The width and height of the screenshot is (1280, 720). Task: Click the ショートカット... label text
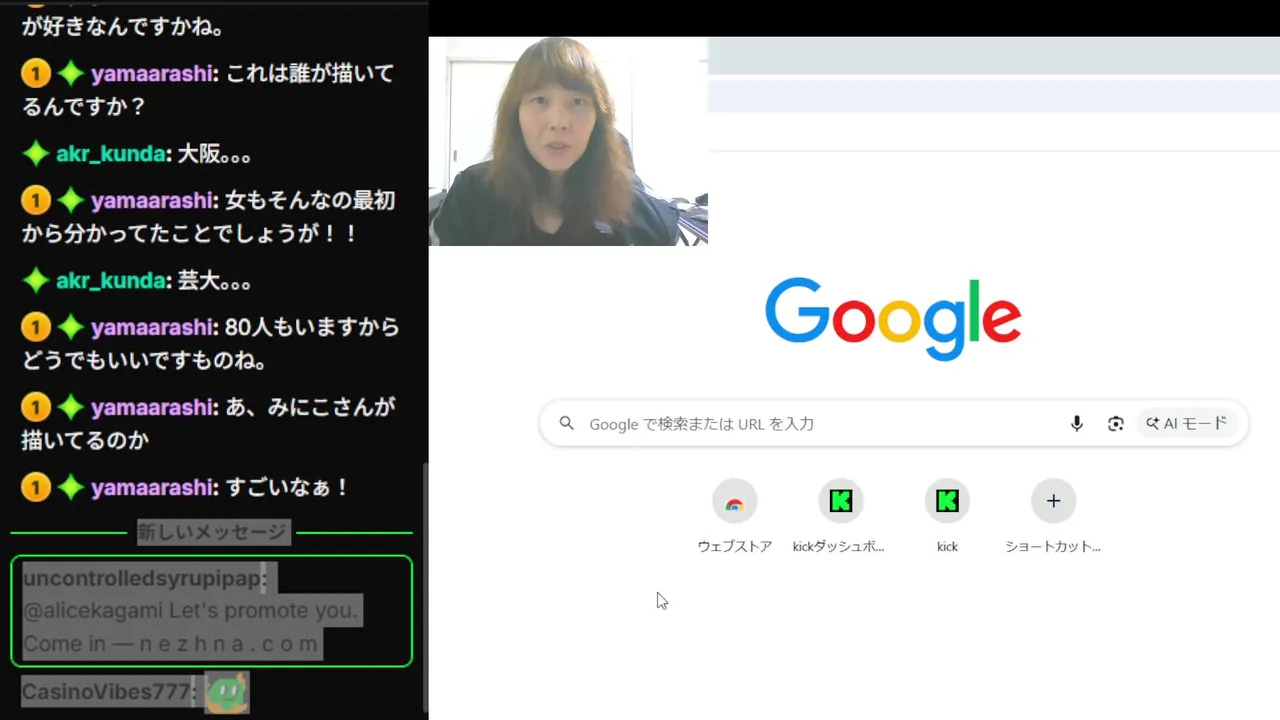1053,546
